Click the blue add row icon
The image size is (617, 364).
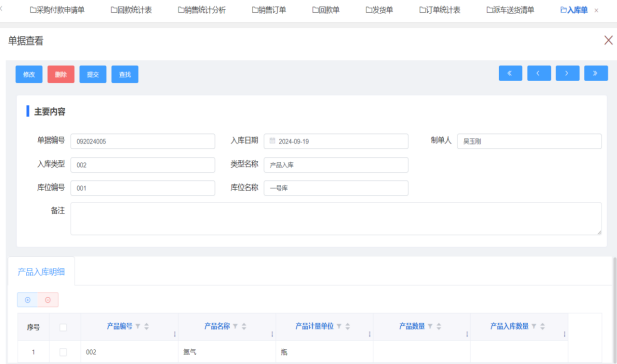tap(28, 300)
